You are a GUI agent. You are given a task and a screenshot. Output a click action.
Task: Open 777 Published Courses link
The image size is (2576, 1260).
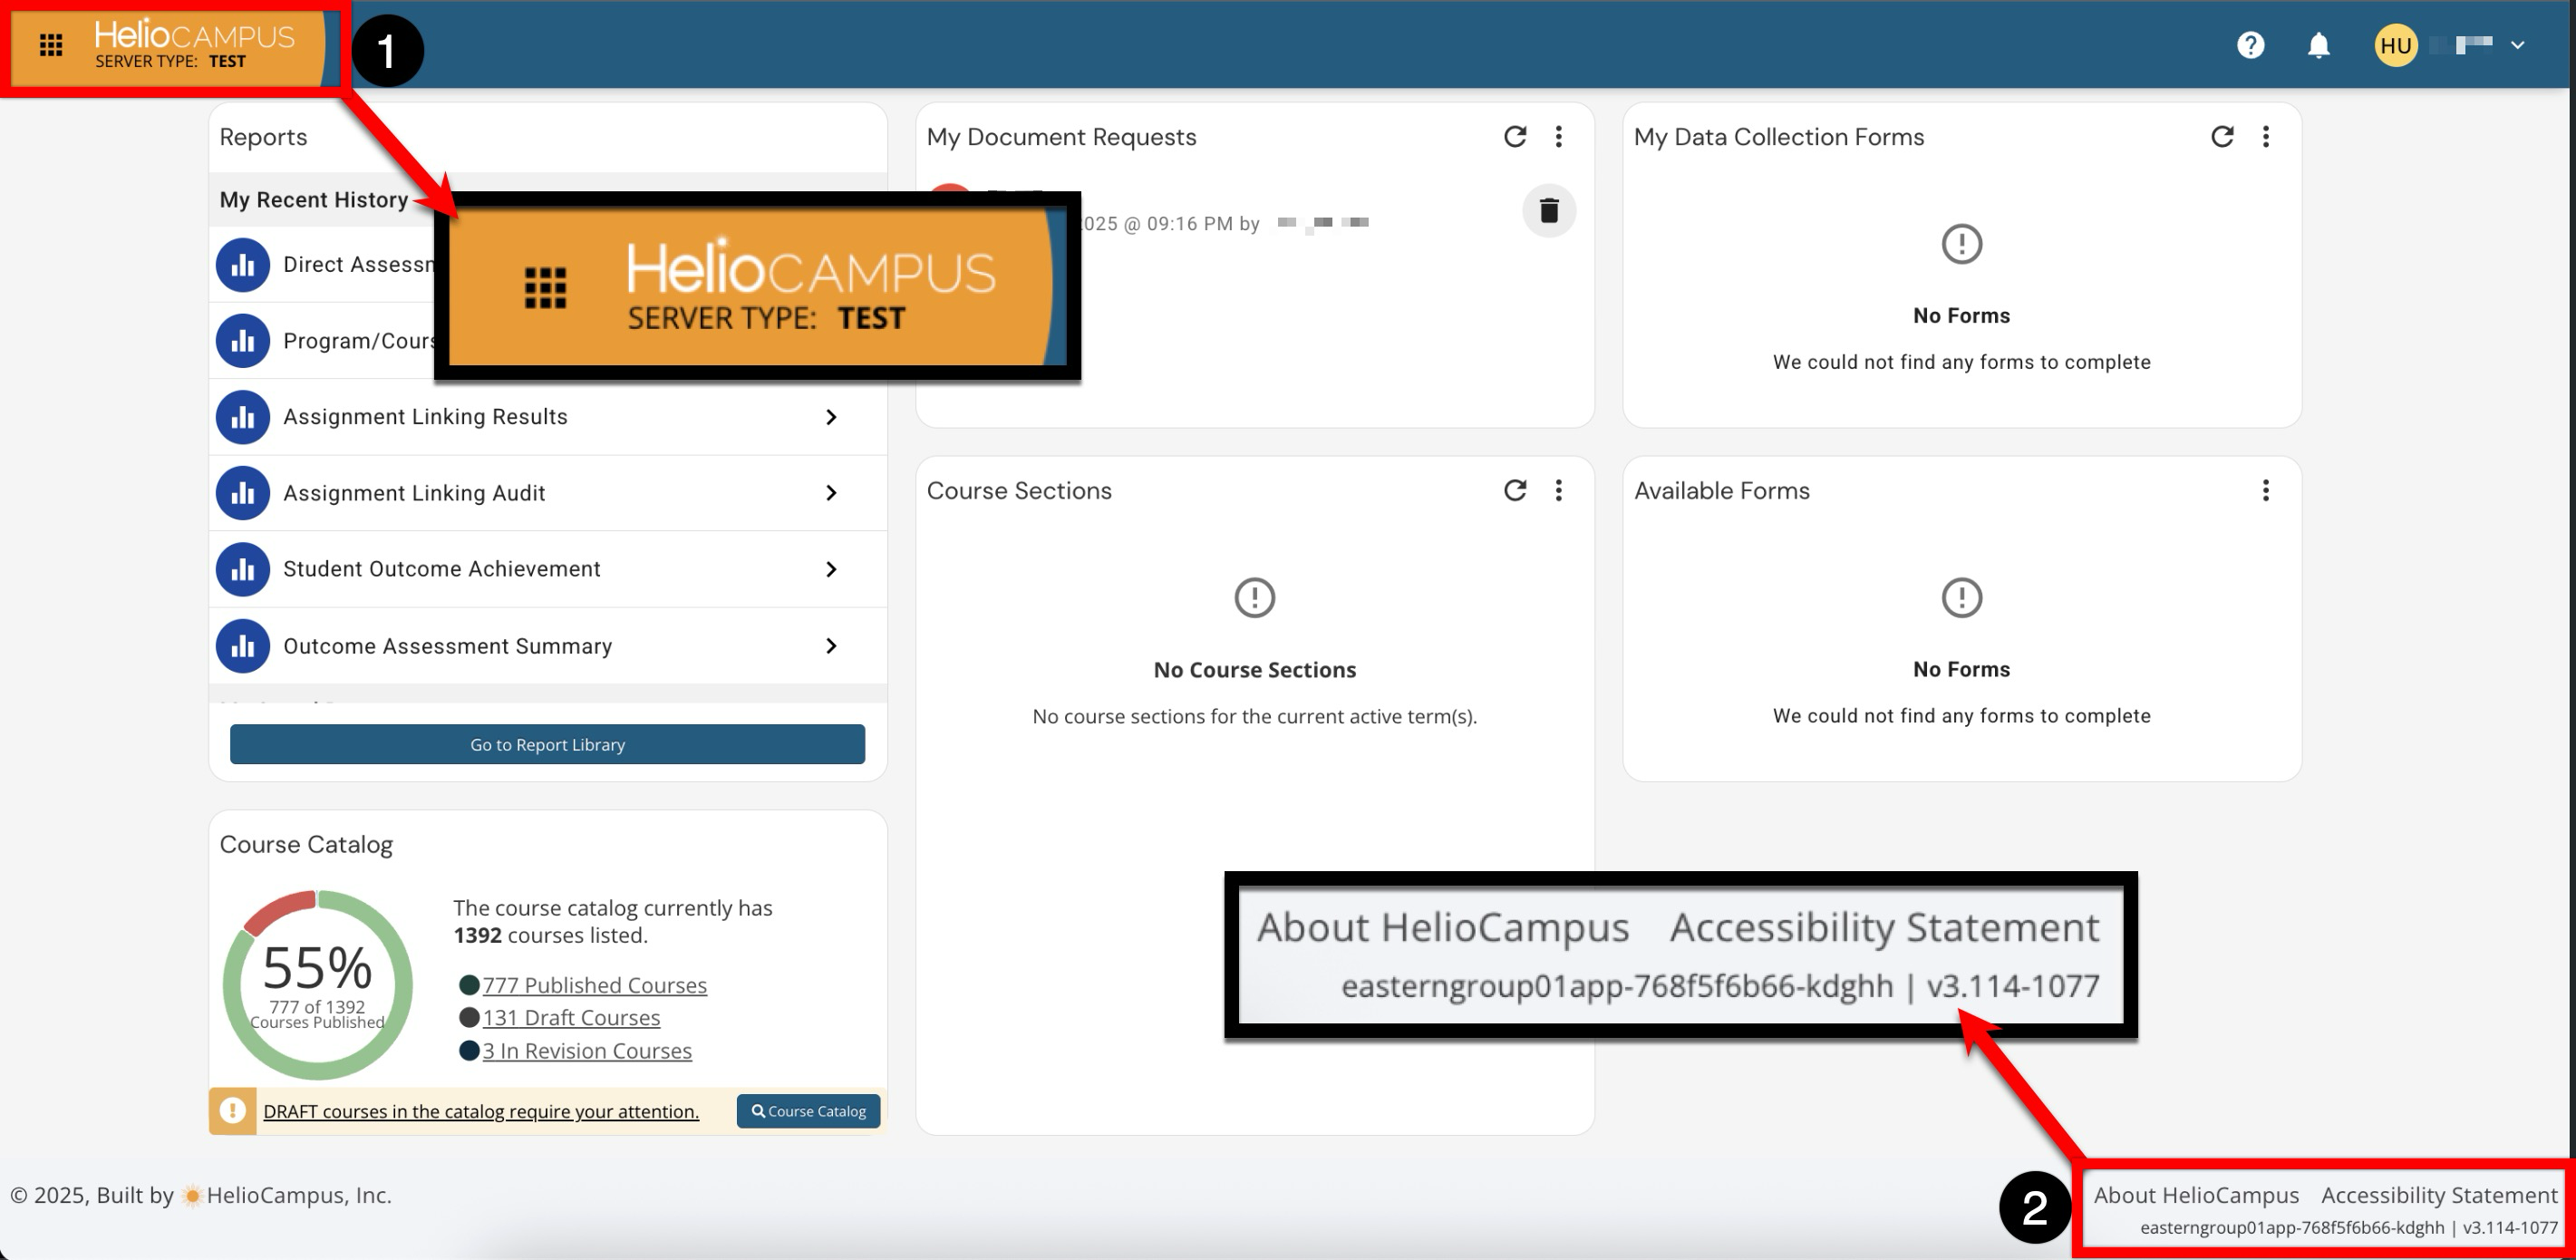(x=594, y=985)
